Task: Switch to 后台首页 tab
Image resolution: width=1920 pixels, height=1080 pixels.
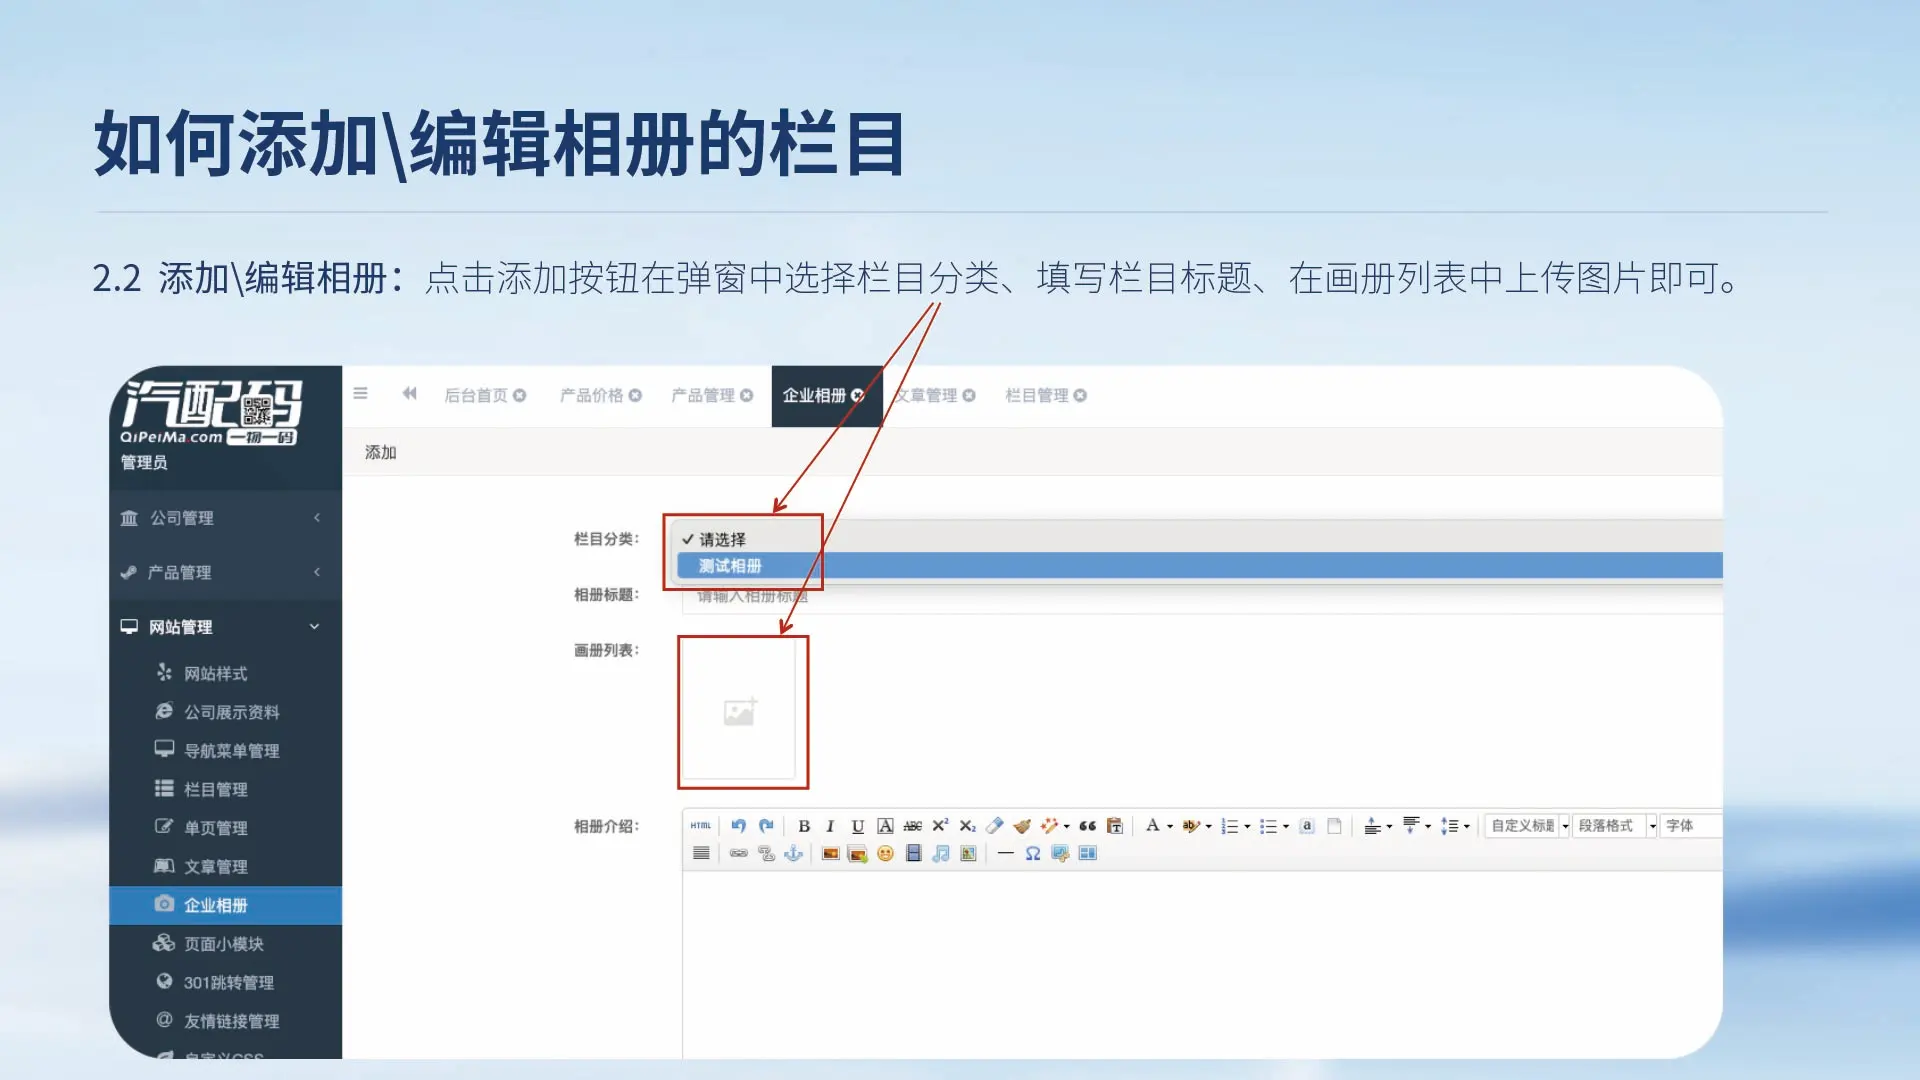Action: (x=476, y=395)
